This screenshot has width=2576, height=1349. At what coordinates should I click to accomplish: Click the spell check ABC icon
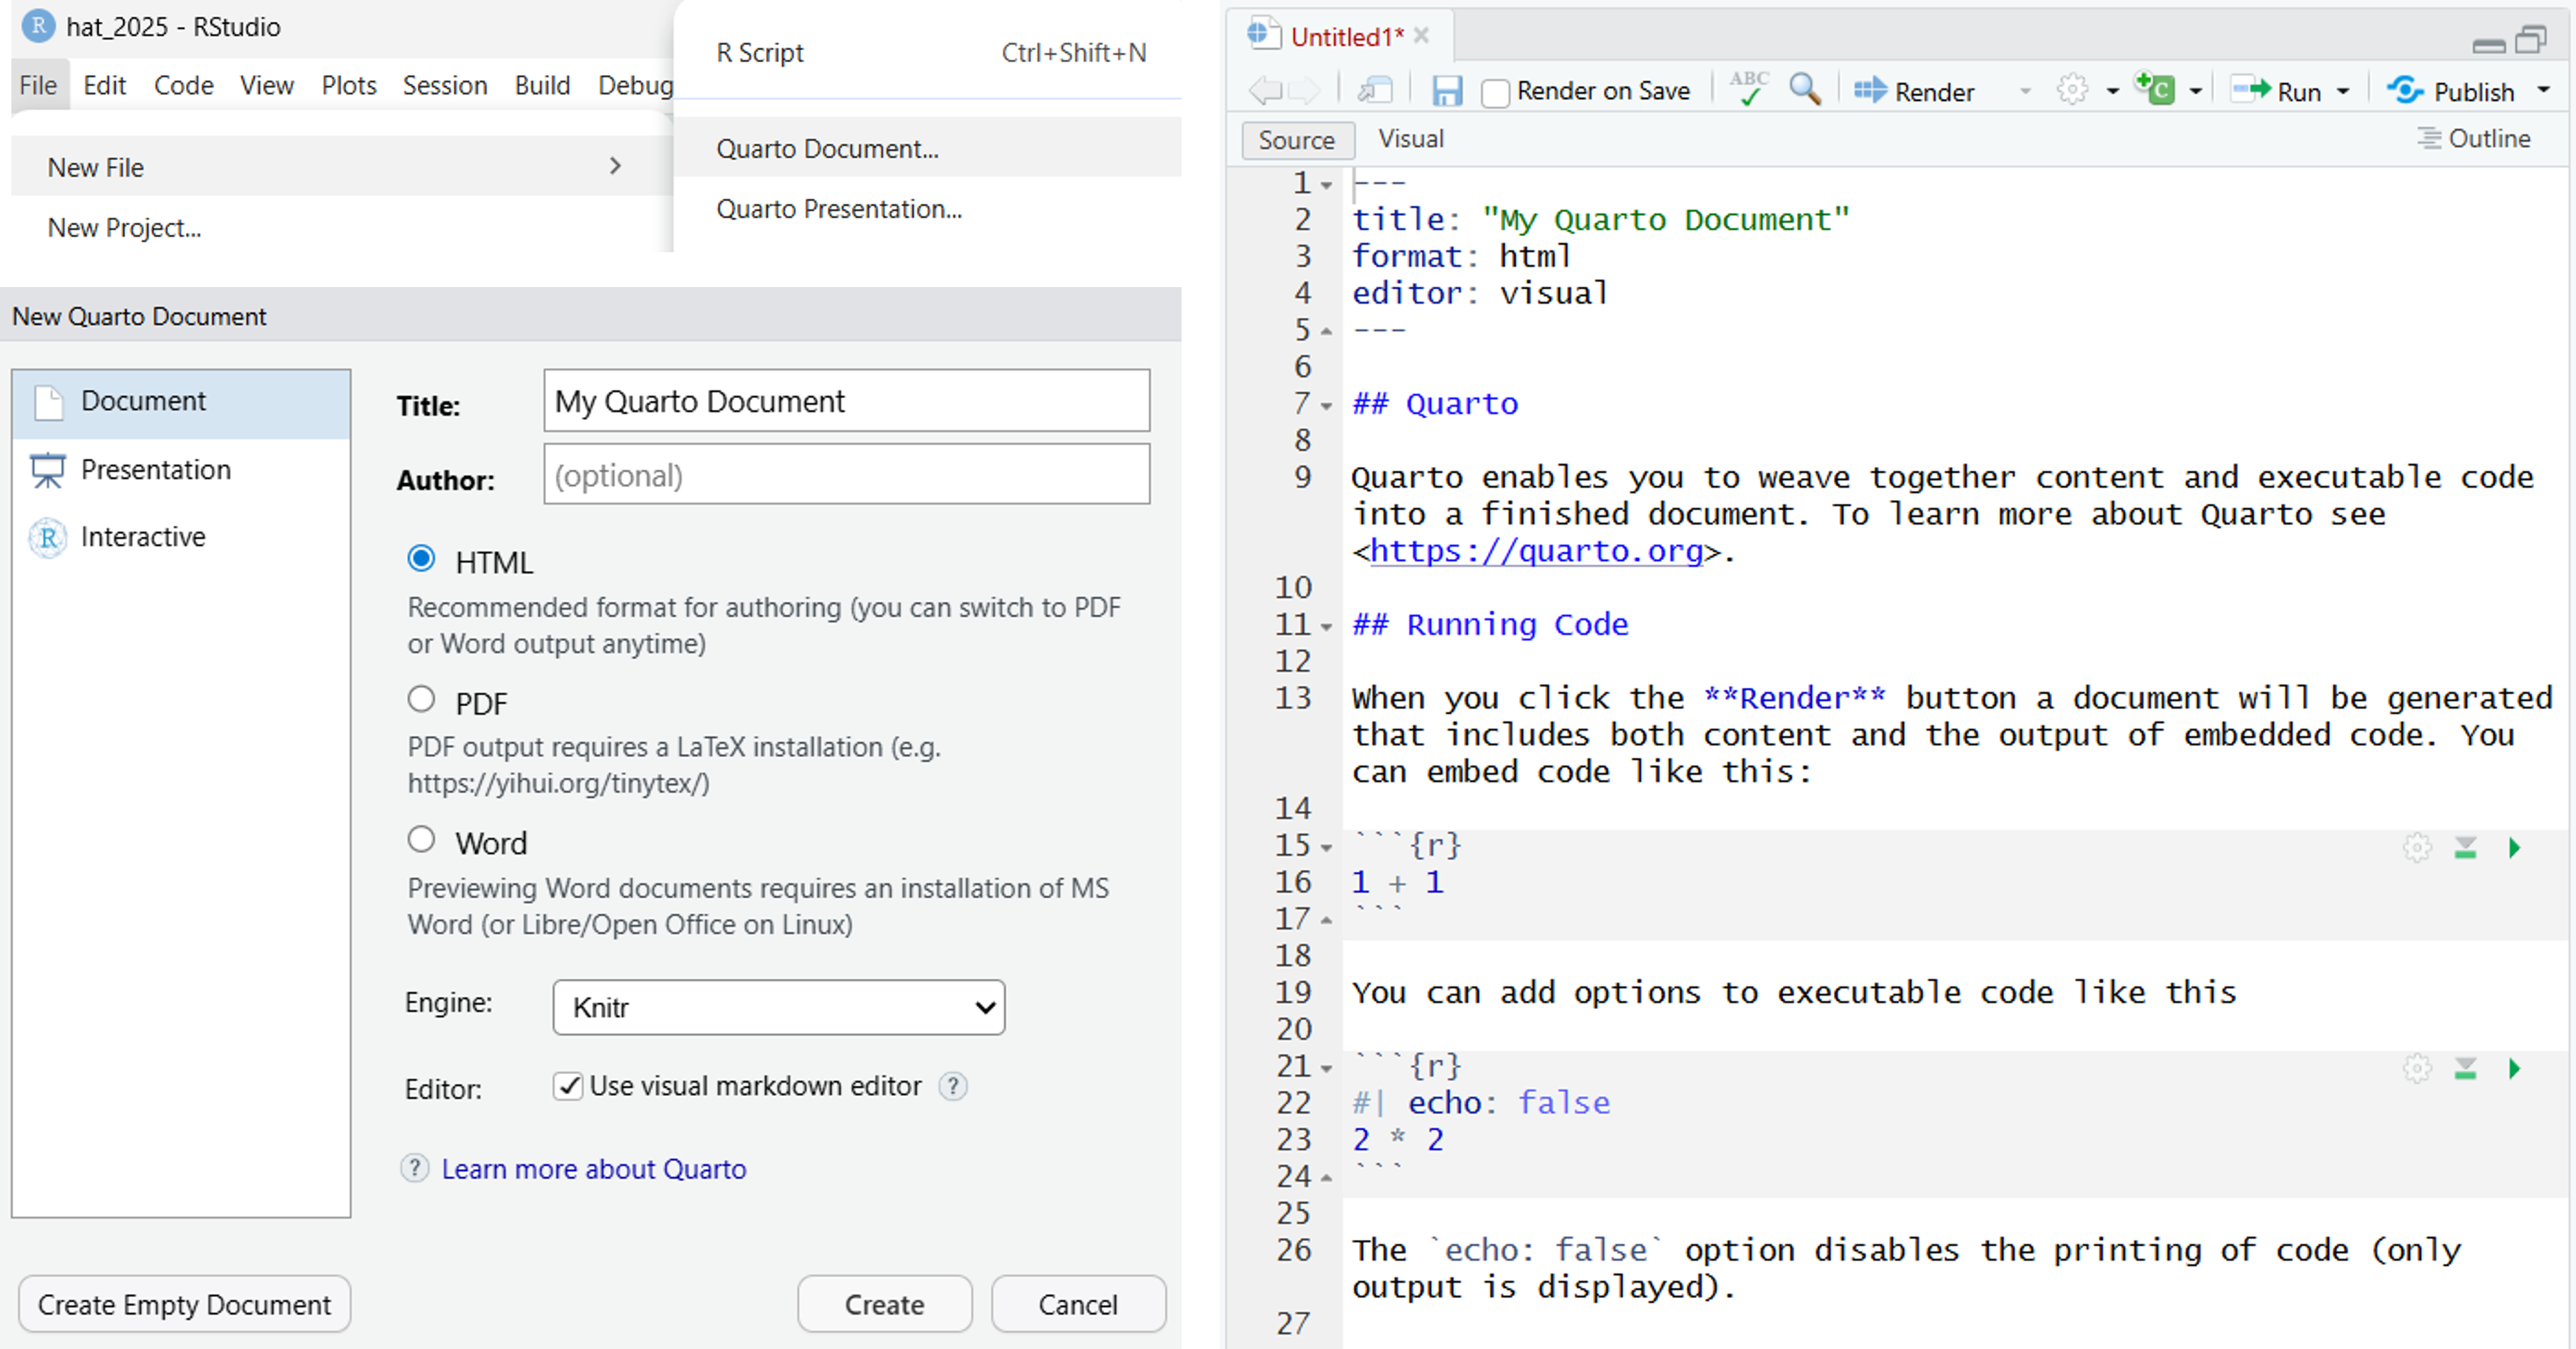1749,89
